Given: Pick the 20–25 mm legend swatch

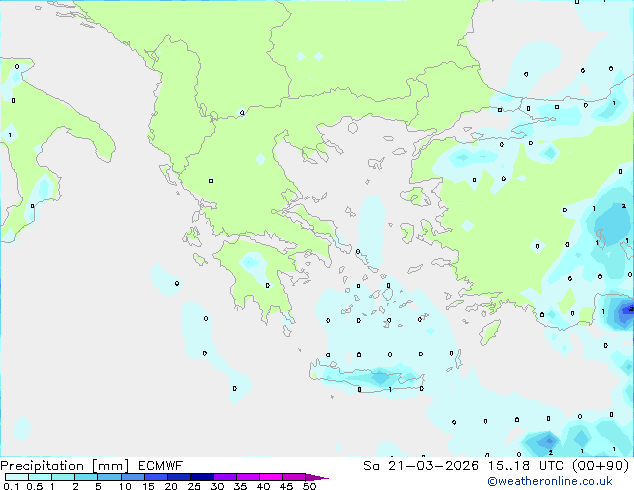Looking at the screenshot, I should click(x=178, y=477).
